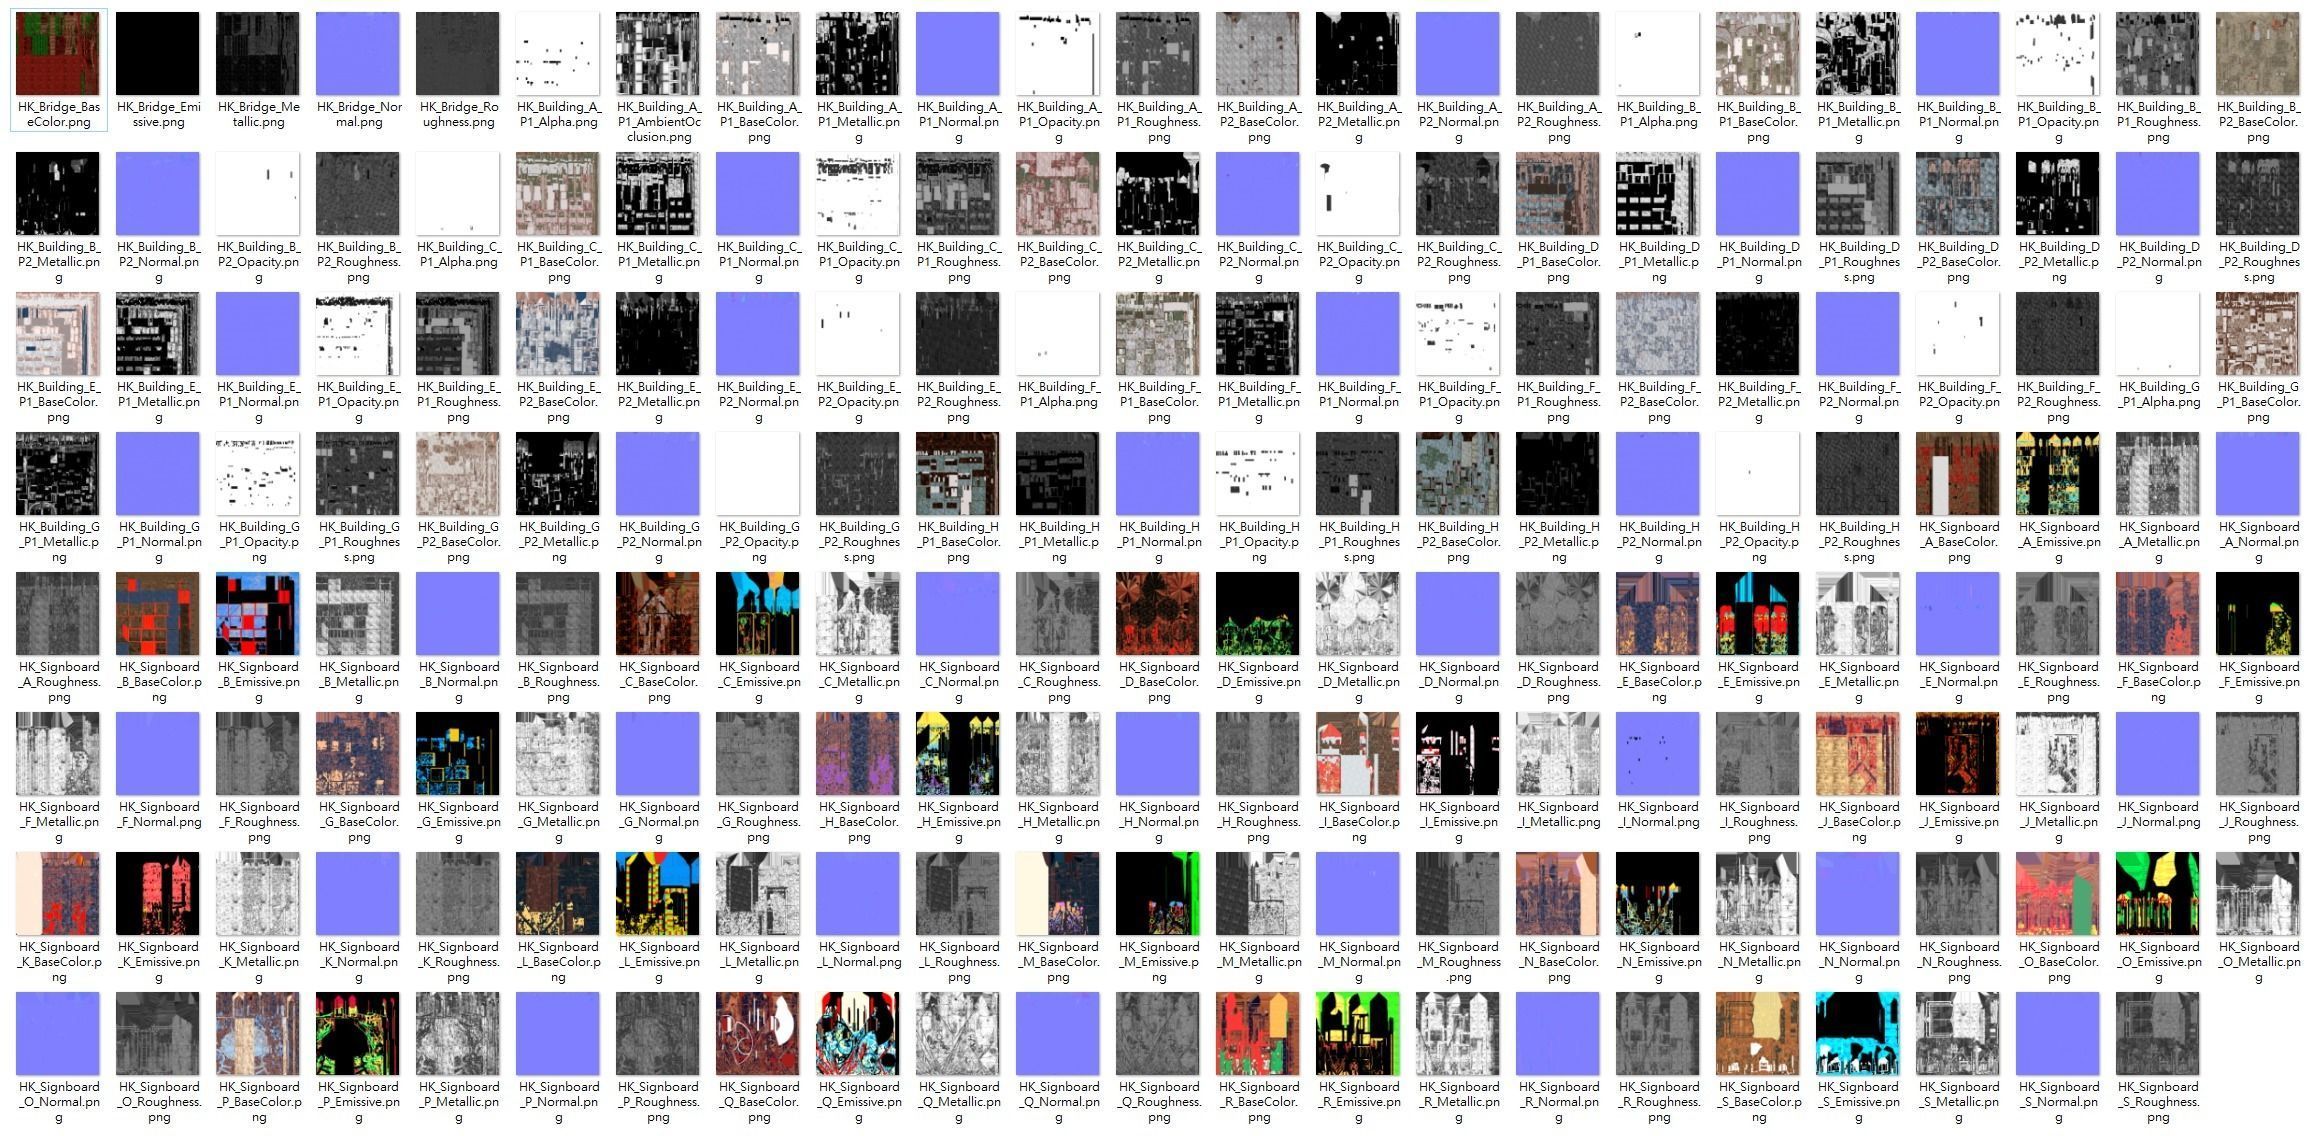Select HK_Building_D_P1_BaseColor.png image
This screenshot has width=2315, height=1136.
pos(1558,194)
